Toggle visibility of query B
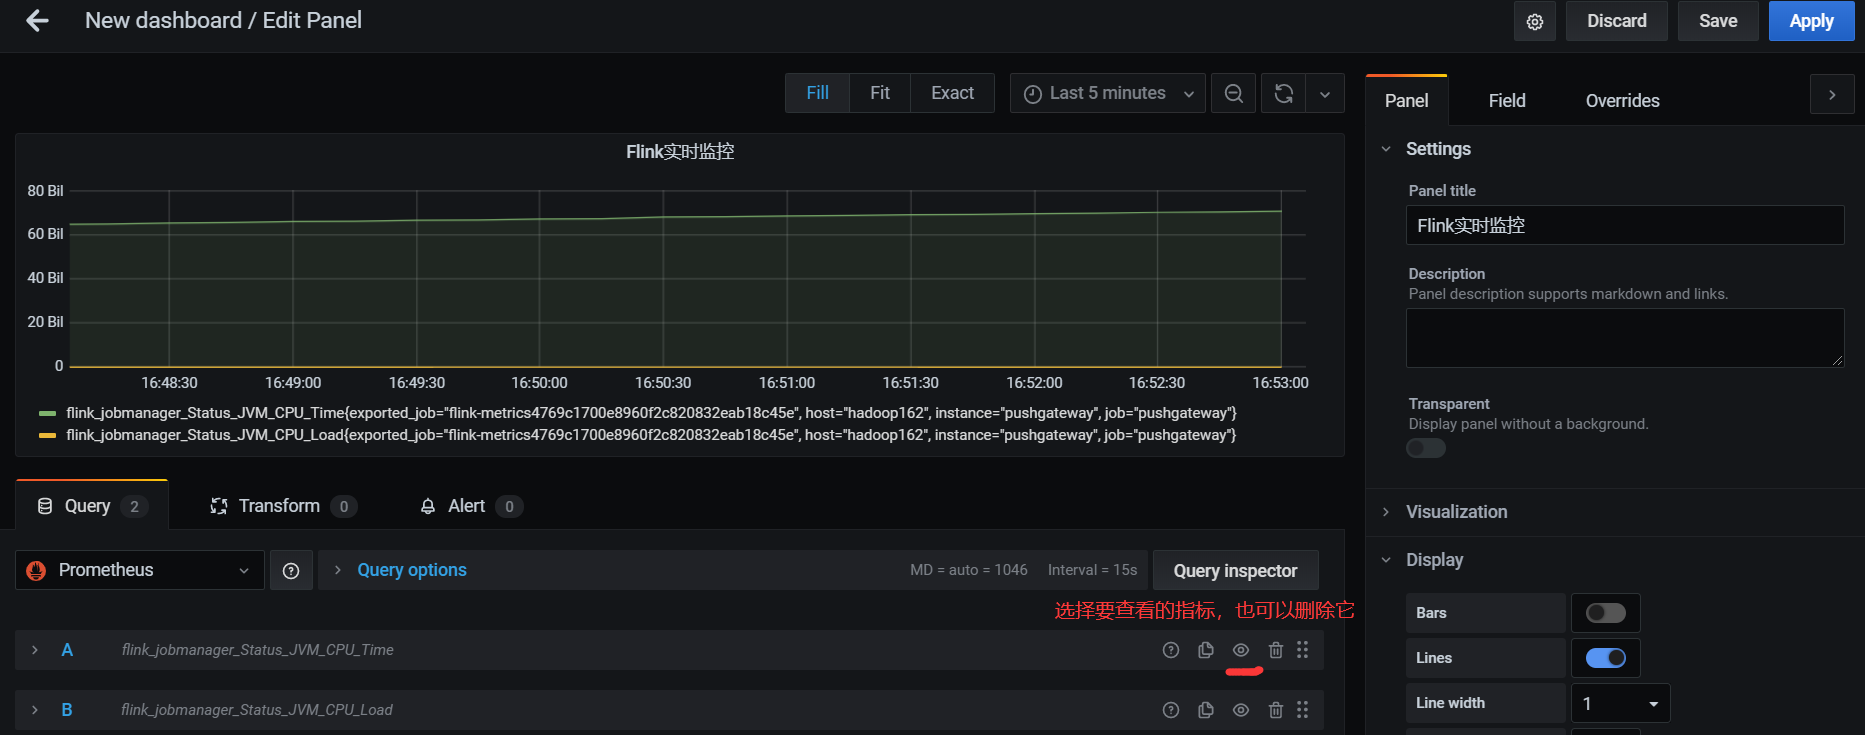The width and height of the screenshot is (1865, 735). tap(1241, 710)
